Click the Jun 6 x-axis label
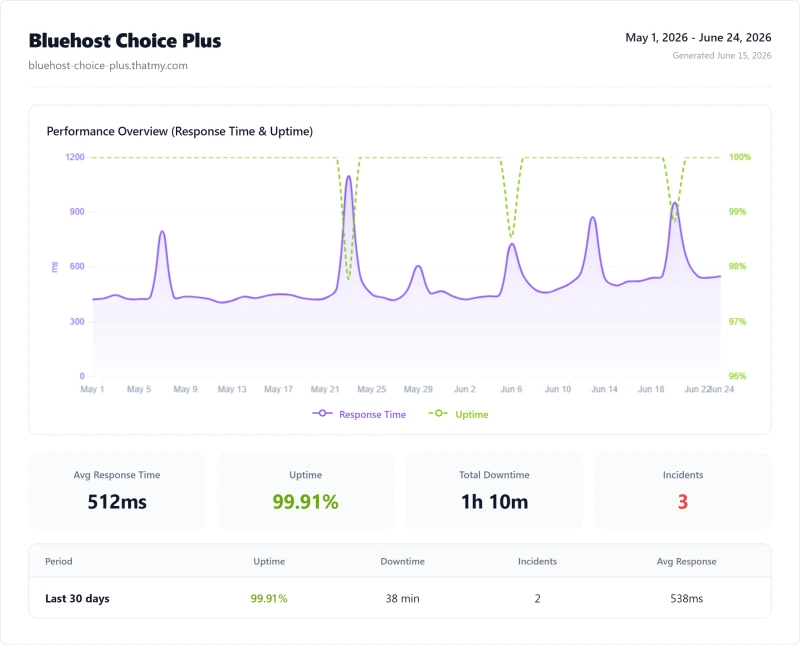Screen dimensions: 800x645 point(511,389)
